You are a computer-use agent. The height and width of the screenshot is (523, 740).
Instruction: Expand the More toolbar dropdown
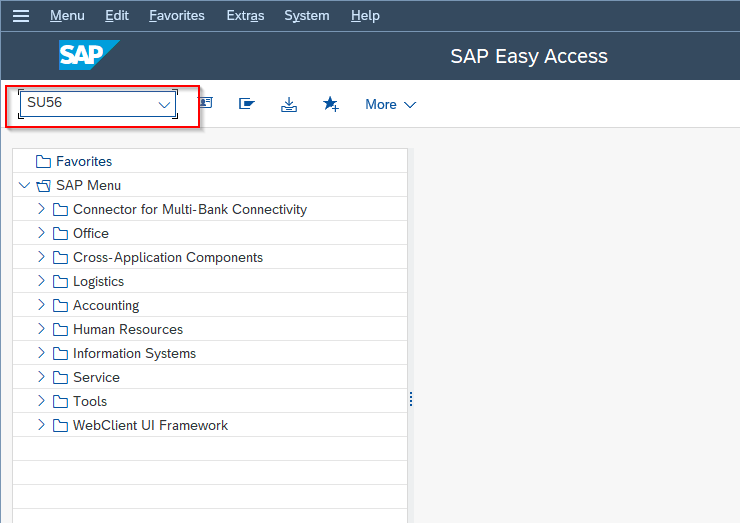390,104
